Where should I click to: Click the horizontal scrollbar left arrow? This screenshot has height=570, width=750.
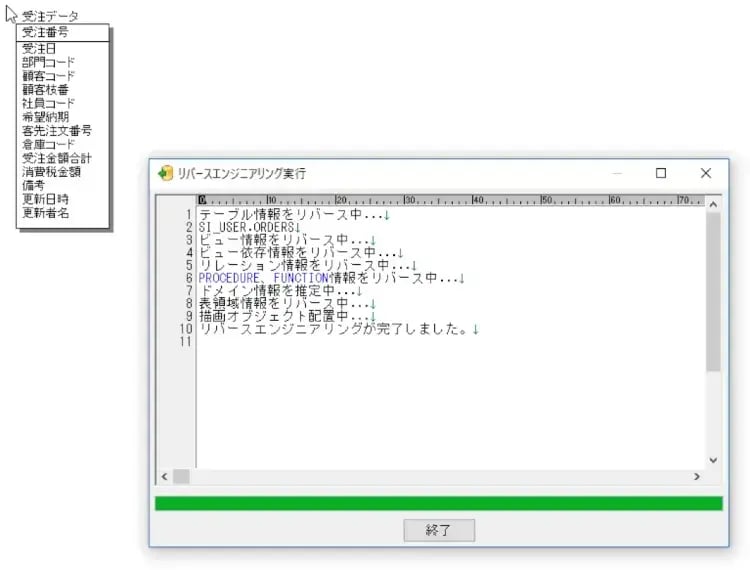coord(164,477)
